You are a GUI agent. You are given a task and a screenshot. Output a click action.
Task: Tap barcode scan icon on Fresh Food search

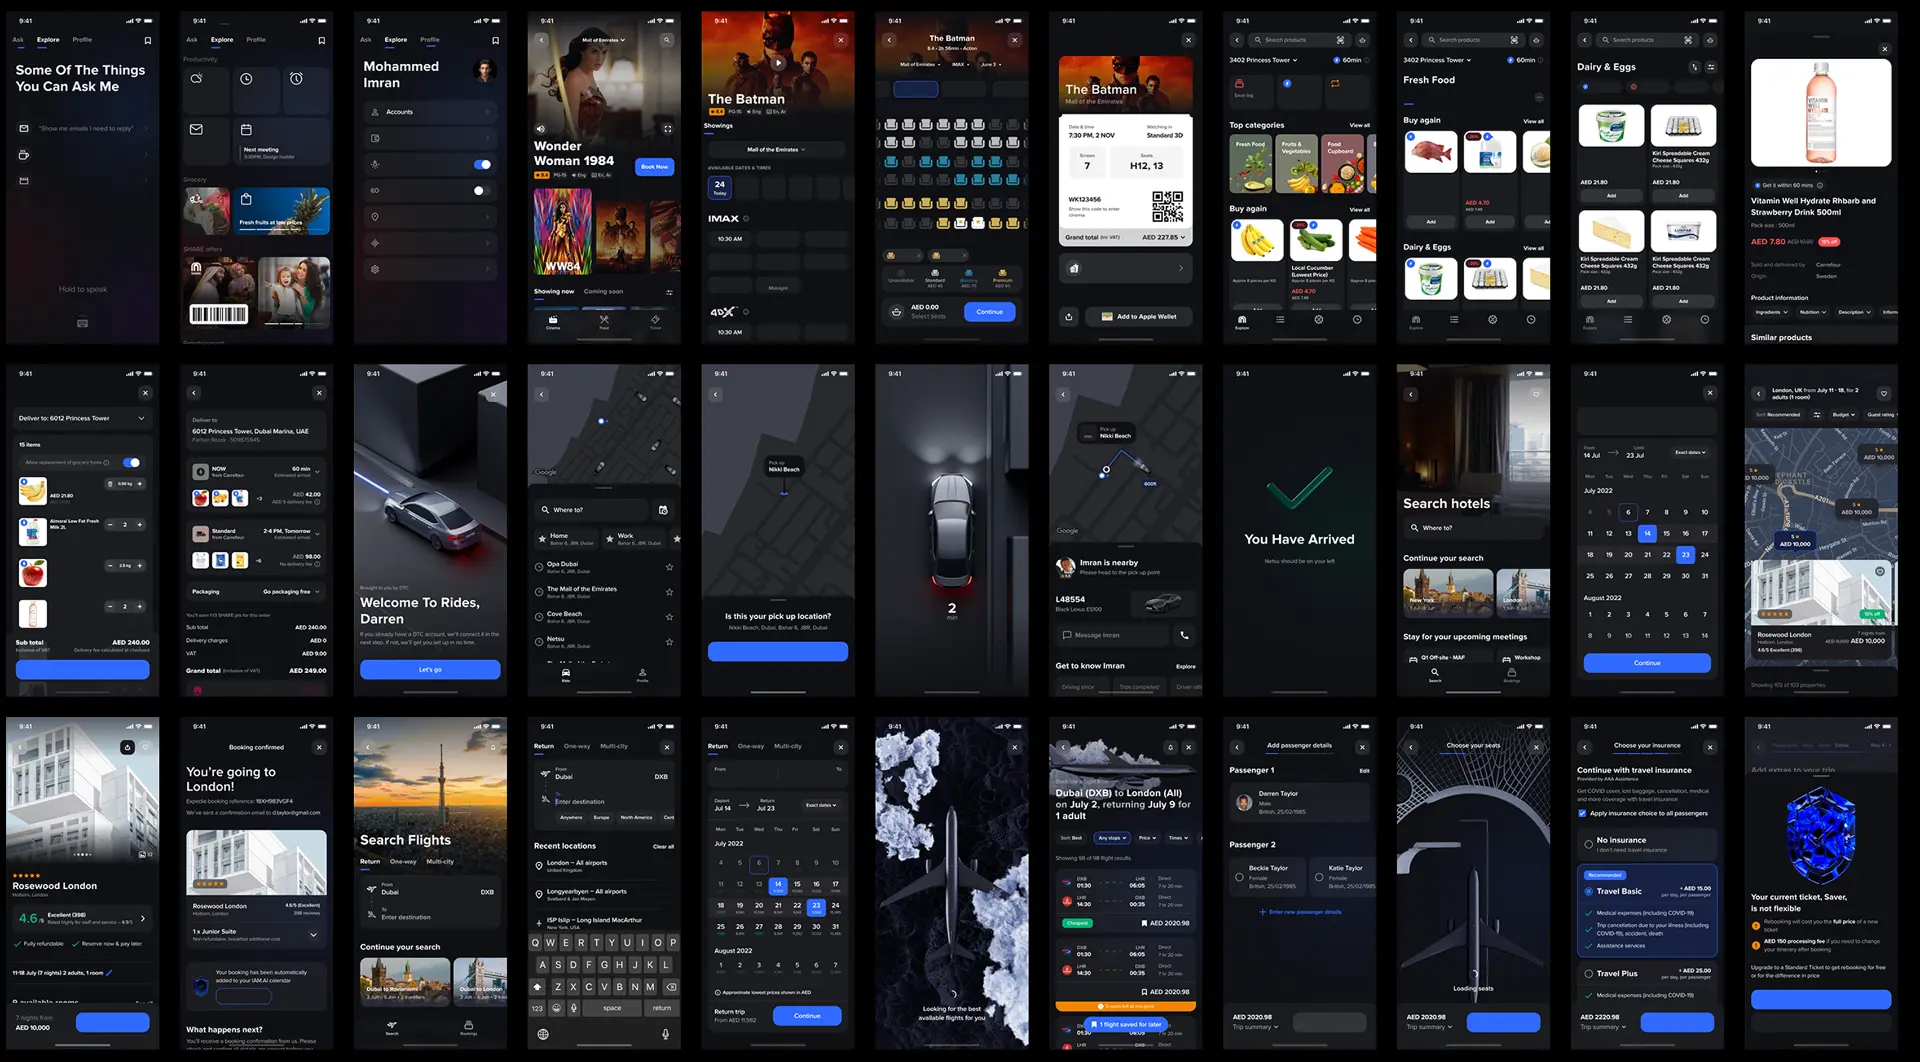click(1514, 40)
